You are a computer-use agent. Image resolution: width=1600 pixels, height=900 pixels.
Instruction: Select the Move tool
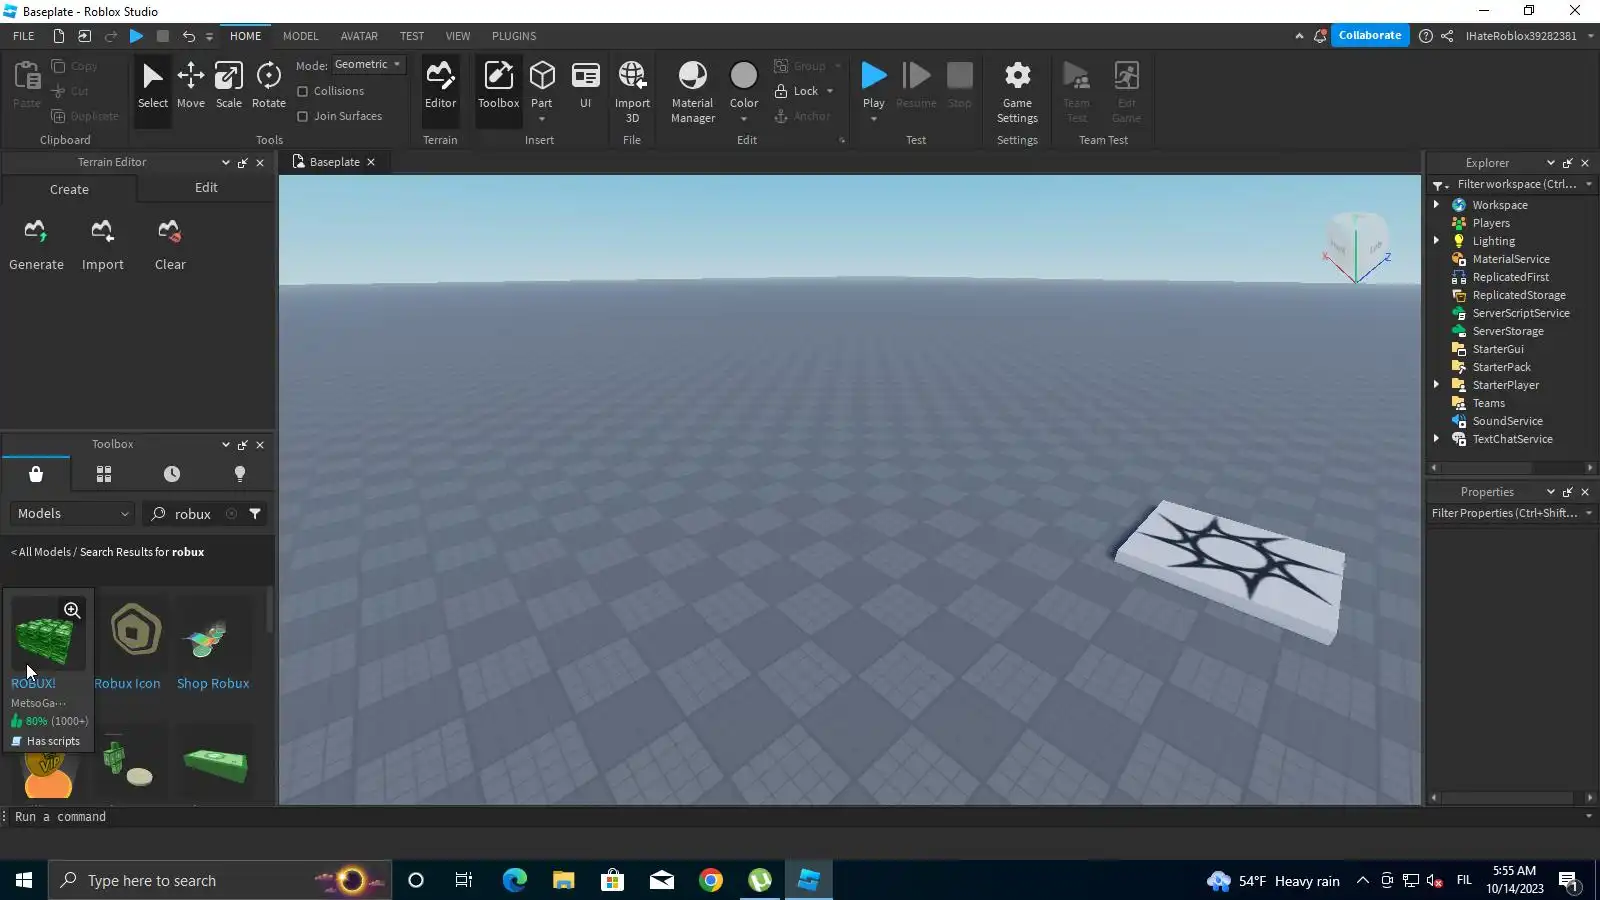click(x=190, y=85)
